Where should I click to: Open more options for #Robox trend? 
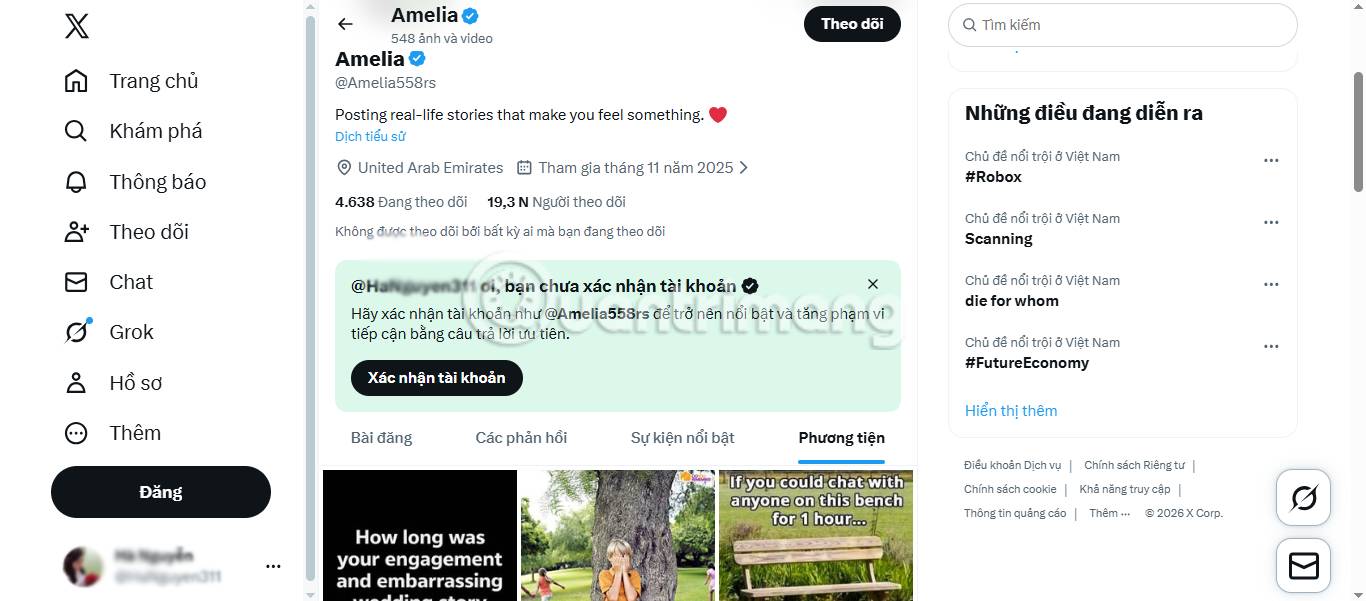[1271, 160]
